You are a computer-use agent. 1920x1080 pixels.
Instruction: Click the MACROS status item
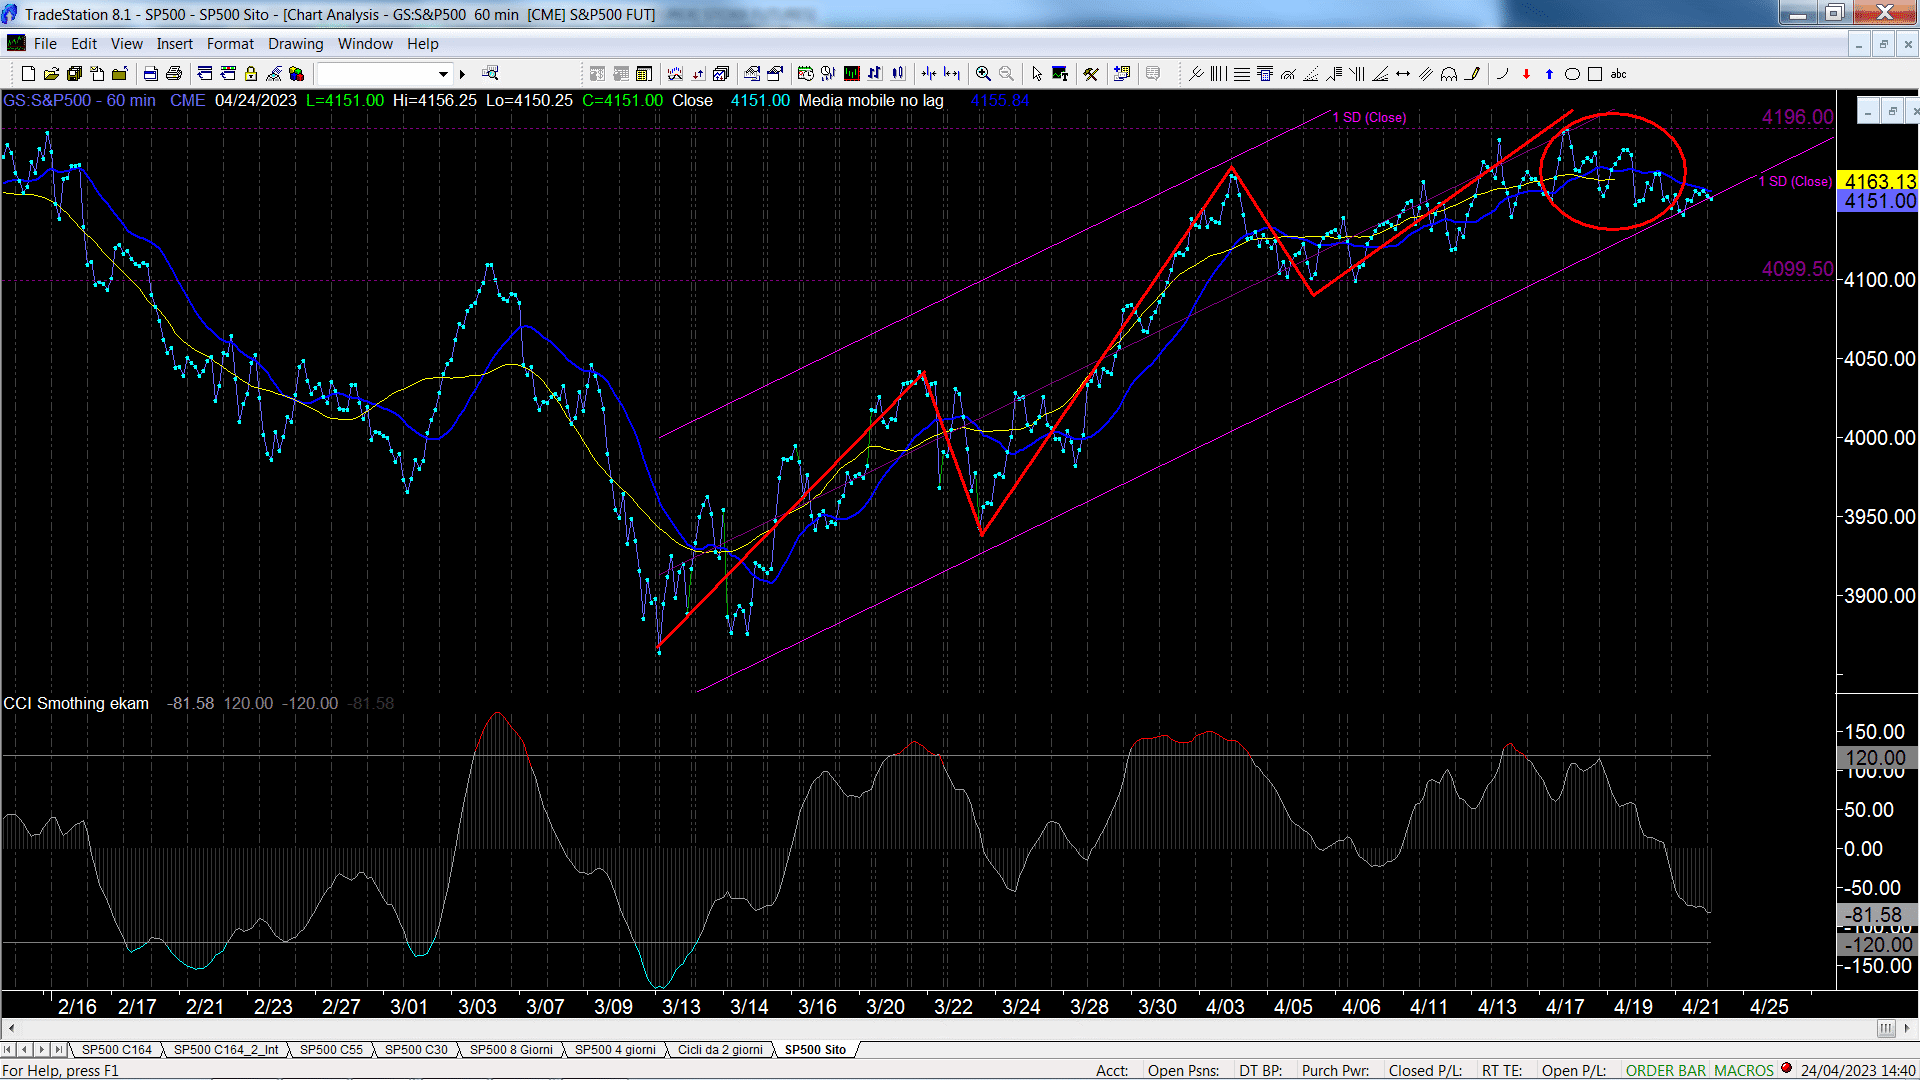[x=1744, y=1071]
